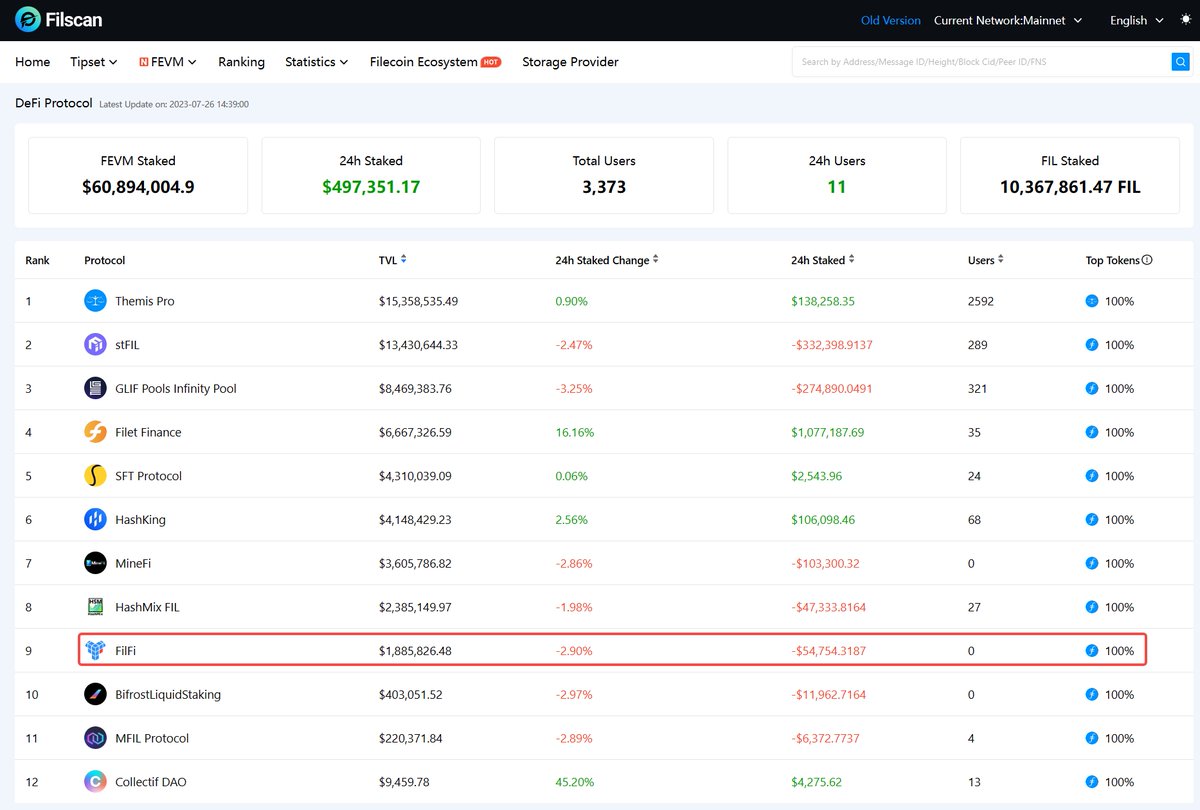This screenshot has height=810, width=1200.
Task: Click the SFT Protocol name text
Action: pyautogui.click(x=149, y=476)
